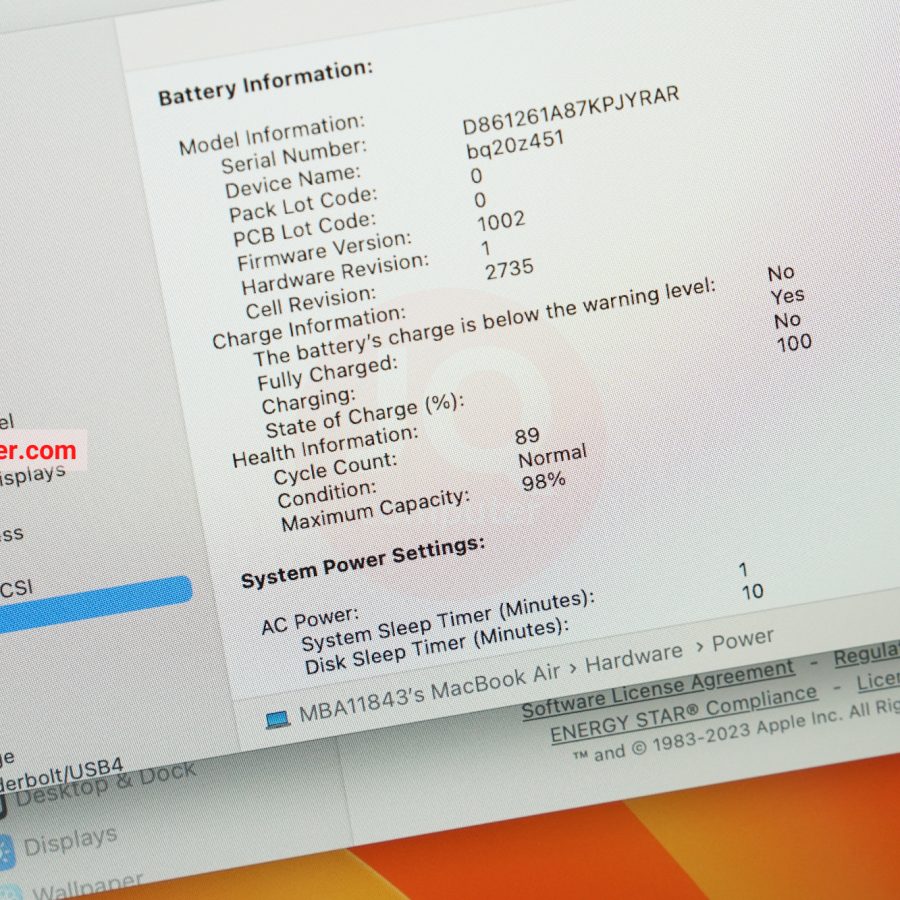This screenshot has height=900, width=900.
Task: Select the highlighted blue row in the sidebar
Action: (x=95, y=604)
